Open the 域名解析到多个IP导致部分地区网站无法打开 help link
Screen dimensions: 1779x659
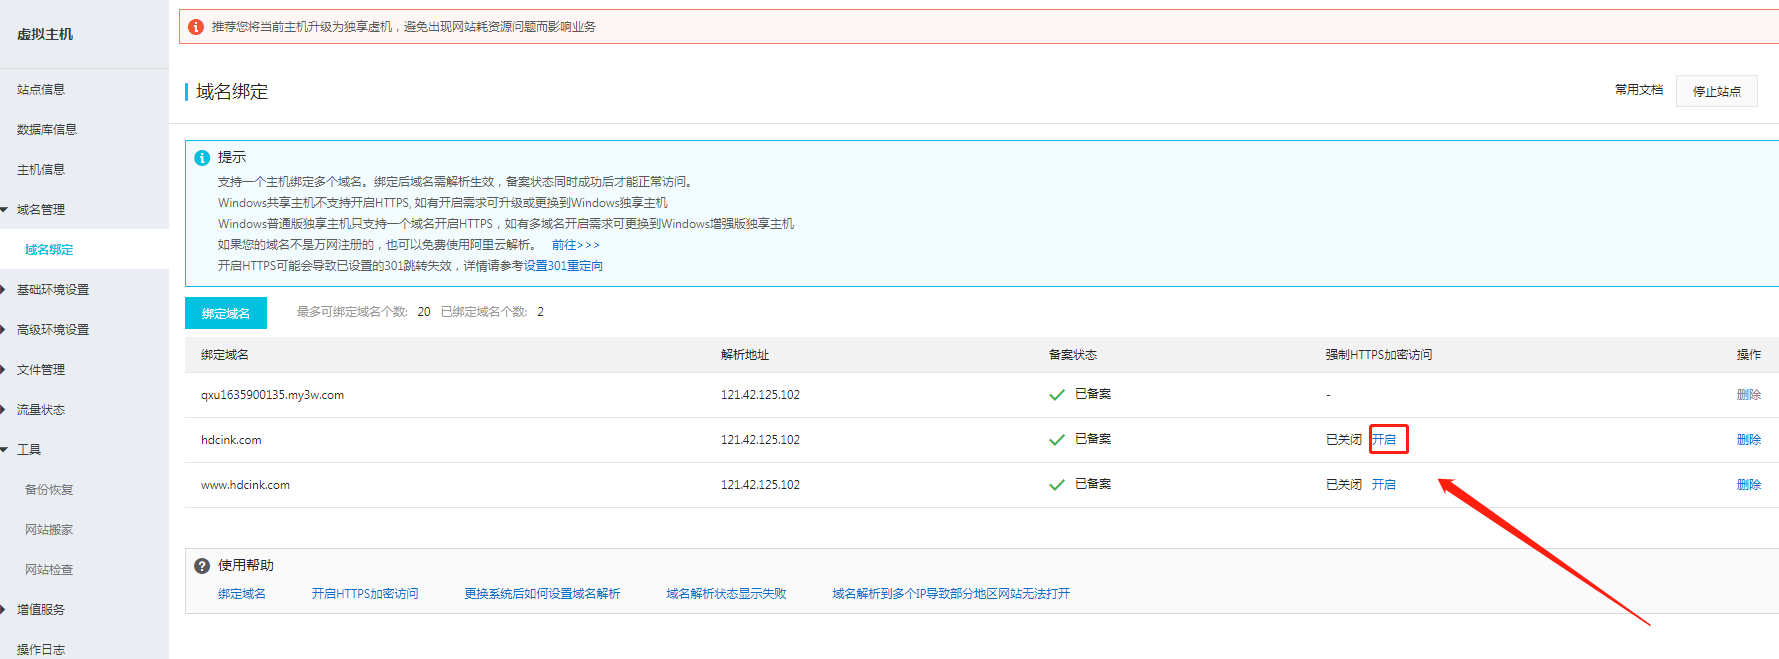pos(951,594)
